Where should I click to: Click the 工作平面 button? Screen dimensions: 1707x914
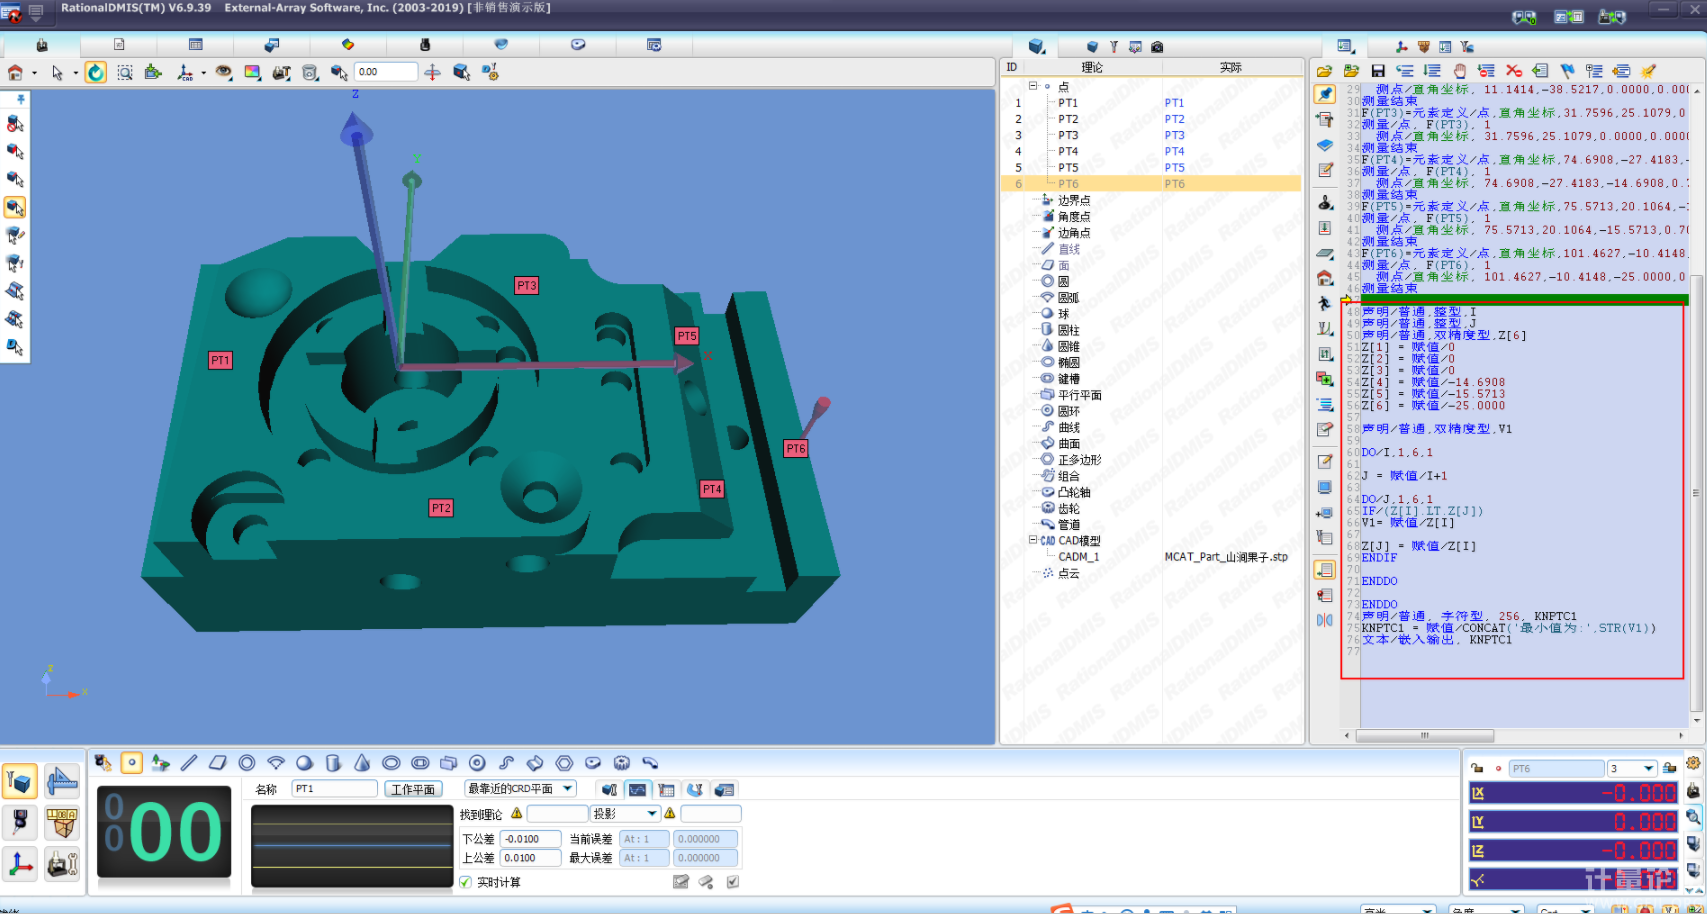click(x=413, y=789)
